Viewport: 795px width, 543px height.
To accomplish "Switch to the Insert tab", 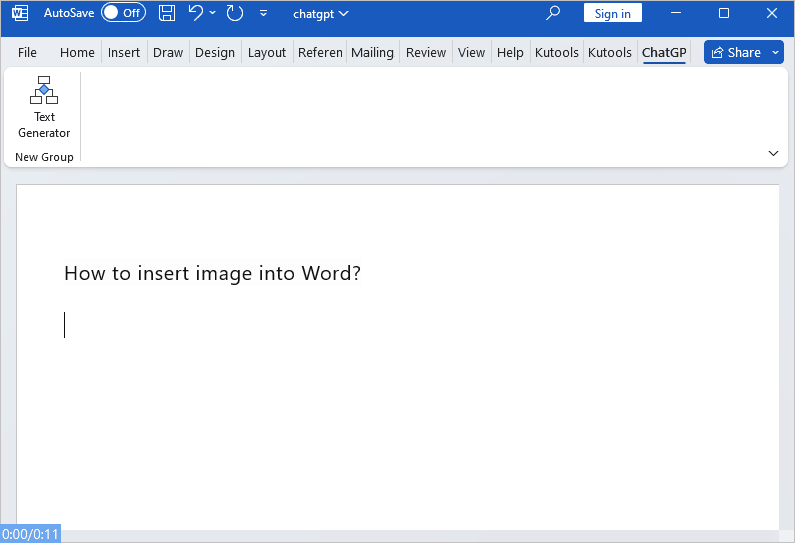I will [124, 52].
